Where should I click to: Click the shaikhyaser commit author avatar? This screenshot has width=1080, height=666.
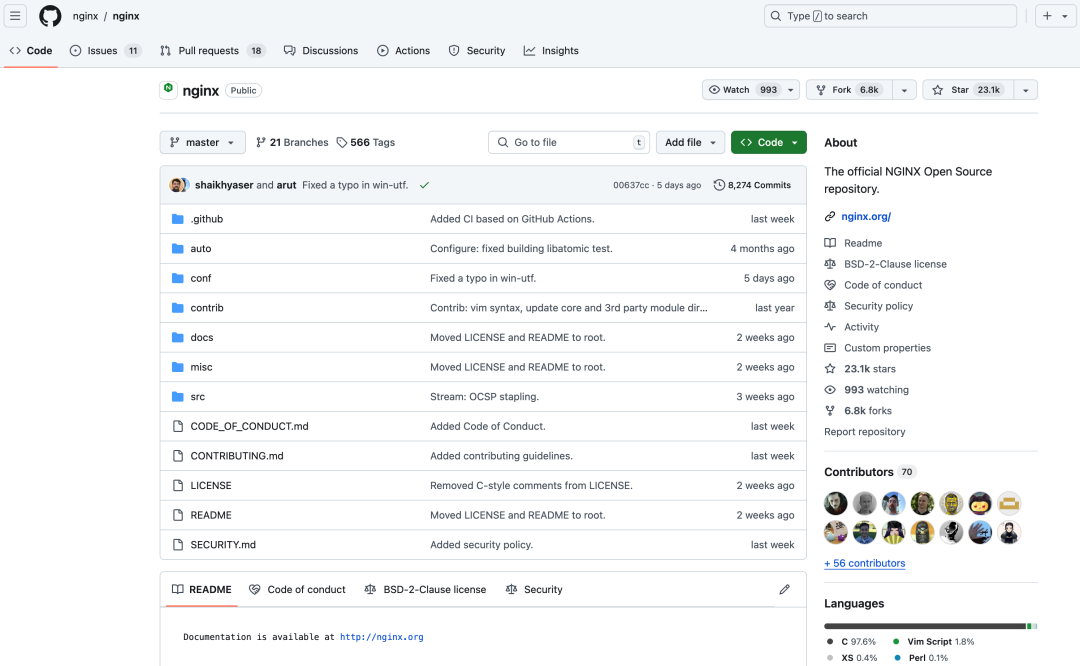[x=177, y=185]
